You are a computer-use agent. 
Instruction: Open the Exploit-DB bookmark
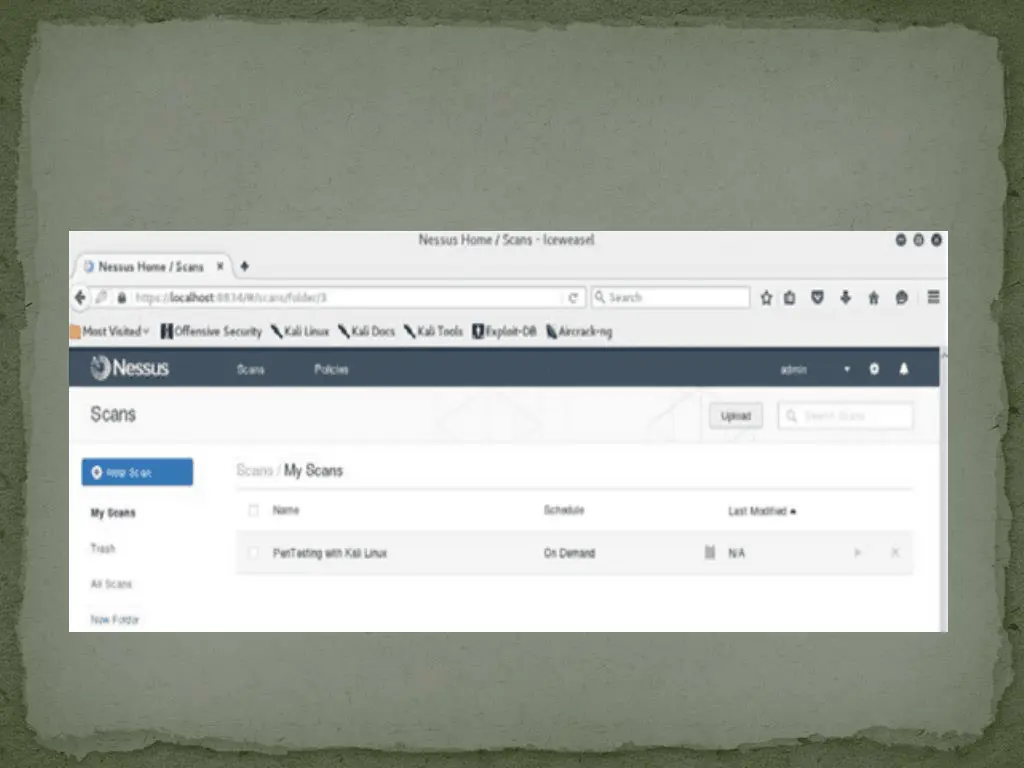tap(504, 332)
